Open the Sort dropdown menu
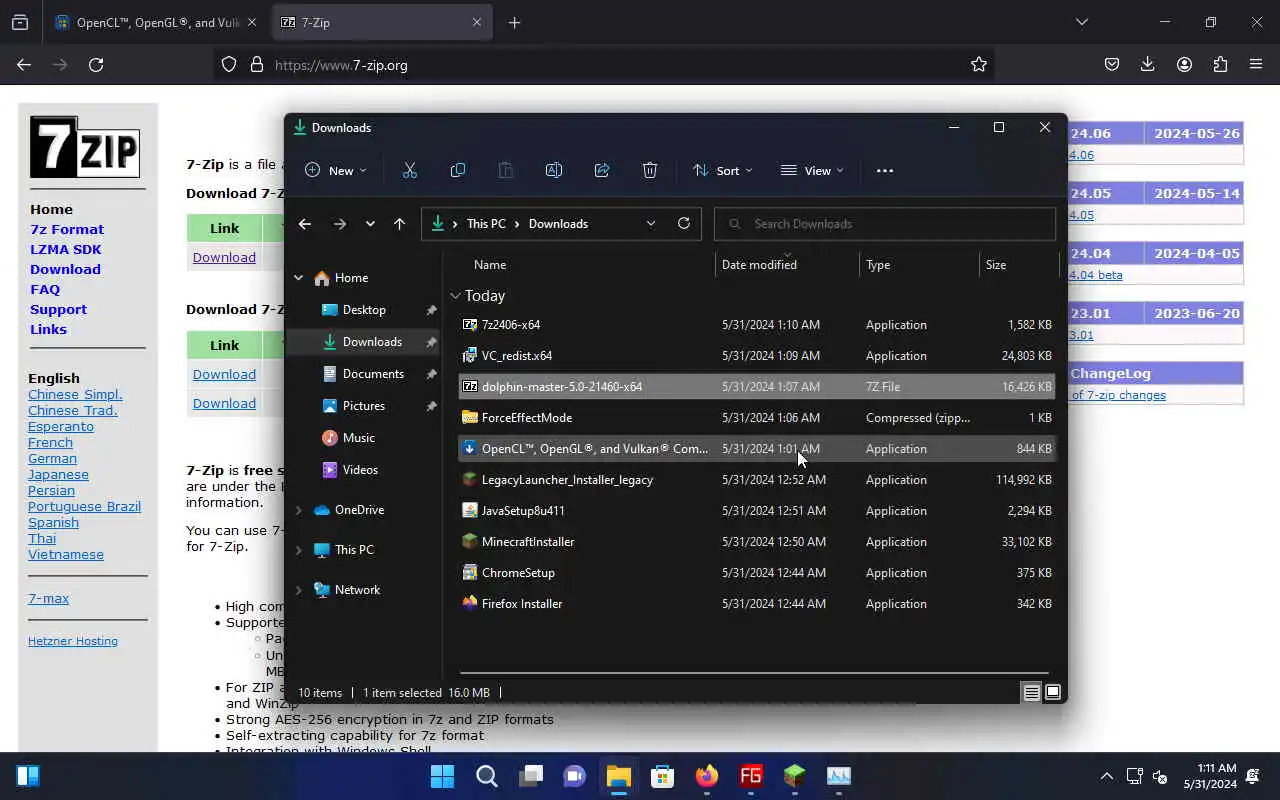1280x800 pixels. 723,171
